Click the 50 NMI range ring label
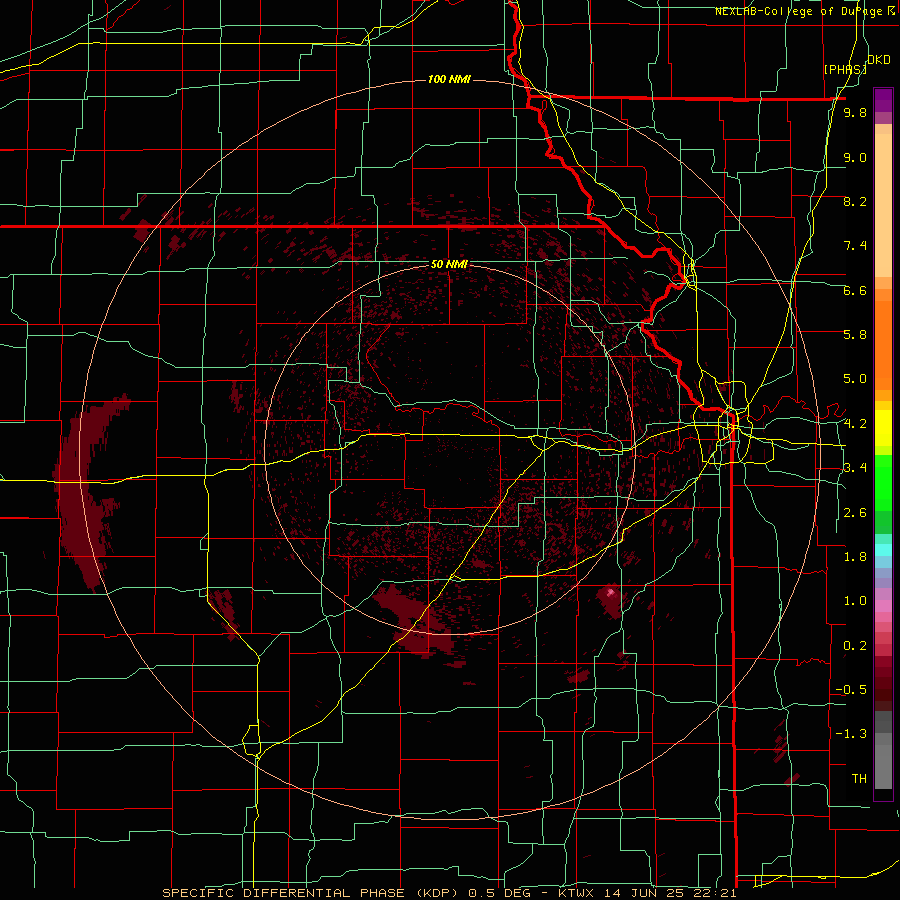This screenshot has width=900, height=900. [x=449, y=264]
